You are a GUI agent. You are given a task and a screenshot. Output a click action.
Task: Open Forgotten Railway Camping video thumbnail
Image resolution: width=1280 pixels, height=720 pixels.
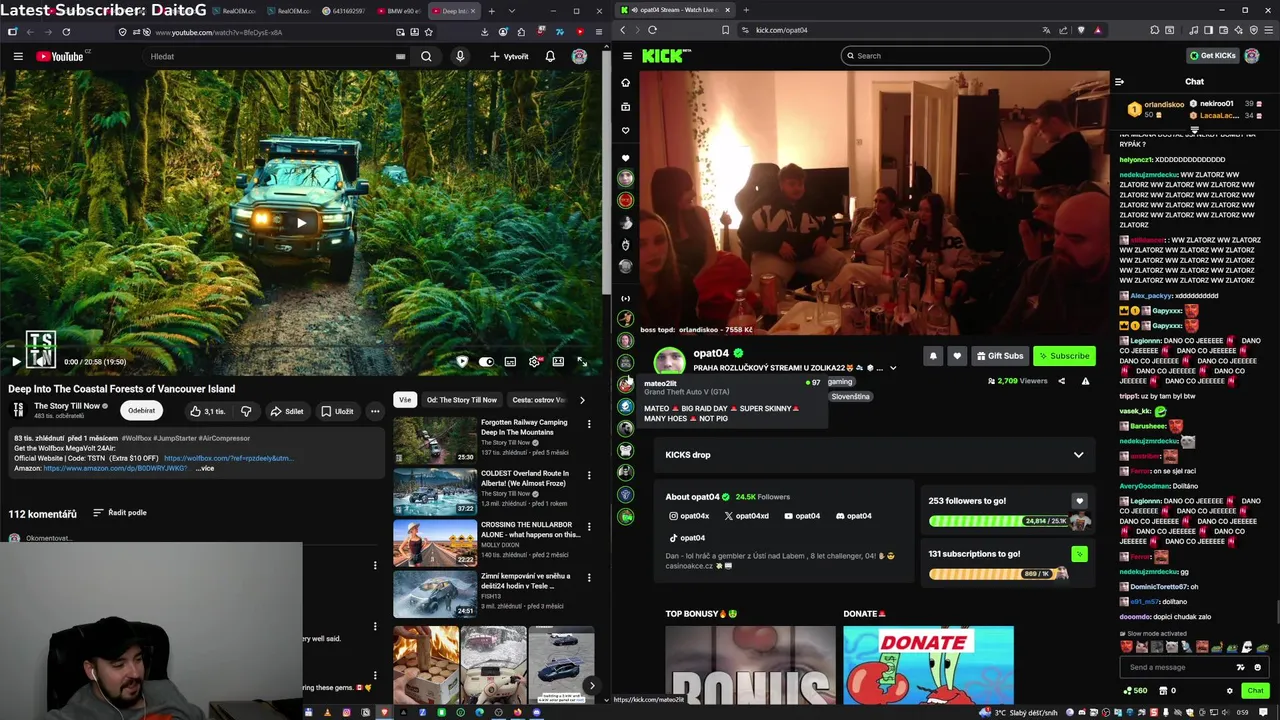(435, 440)
